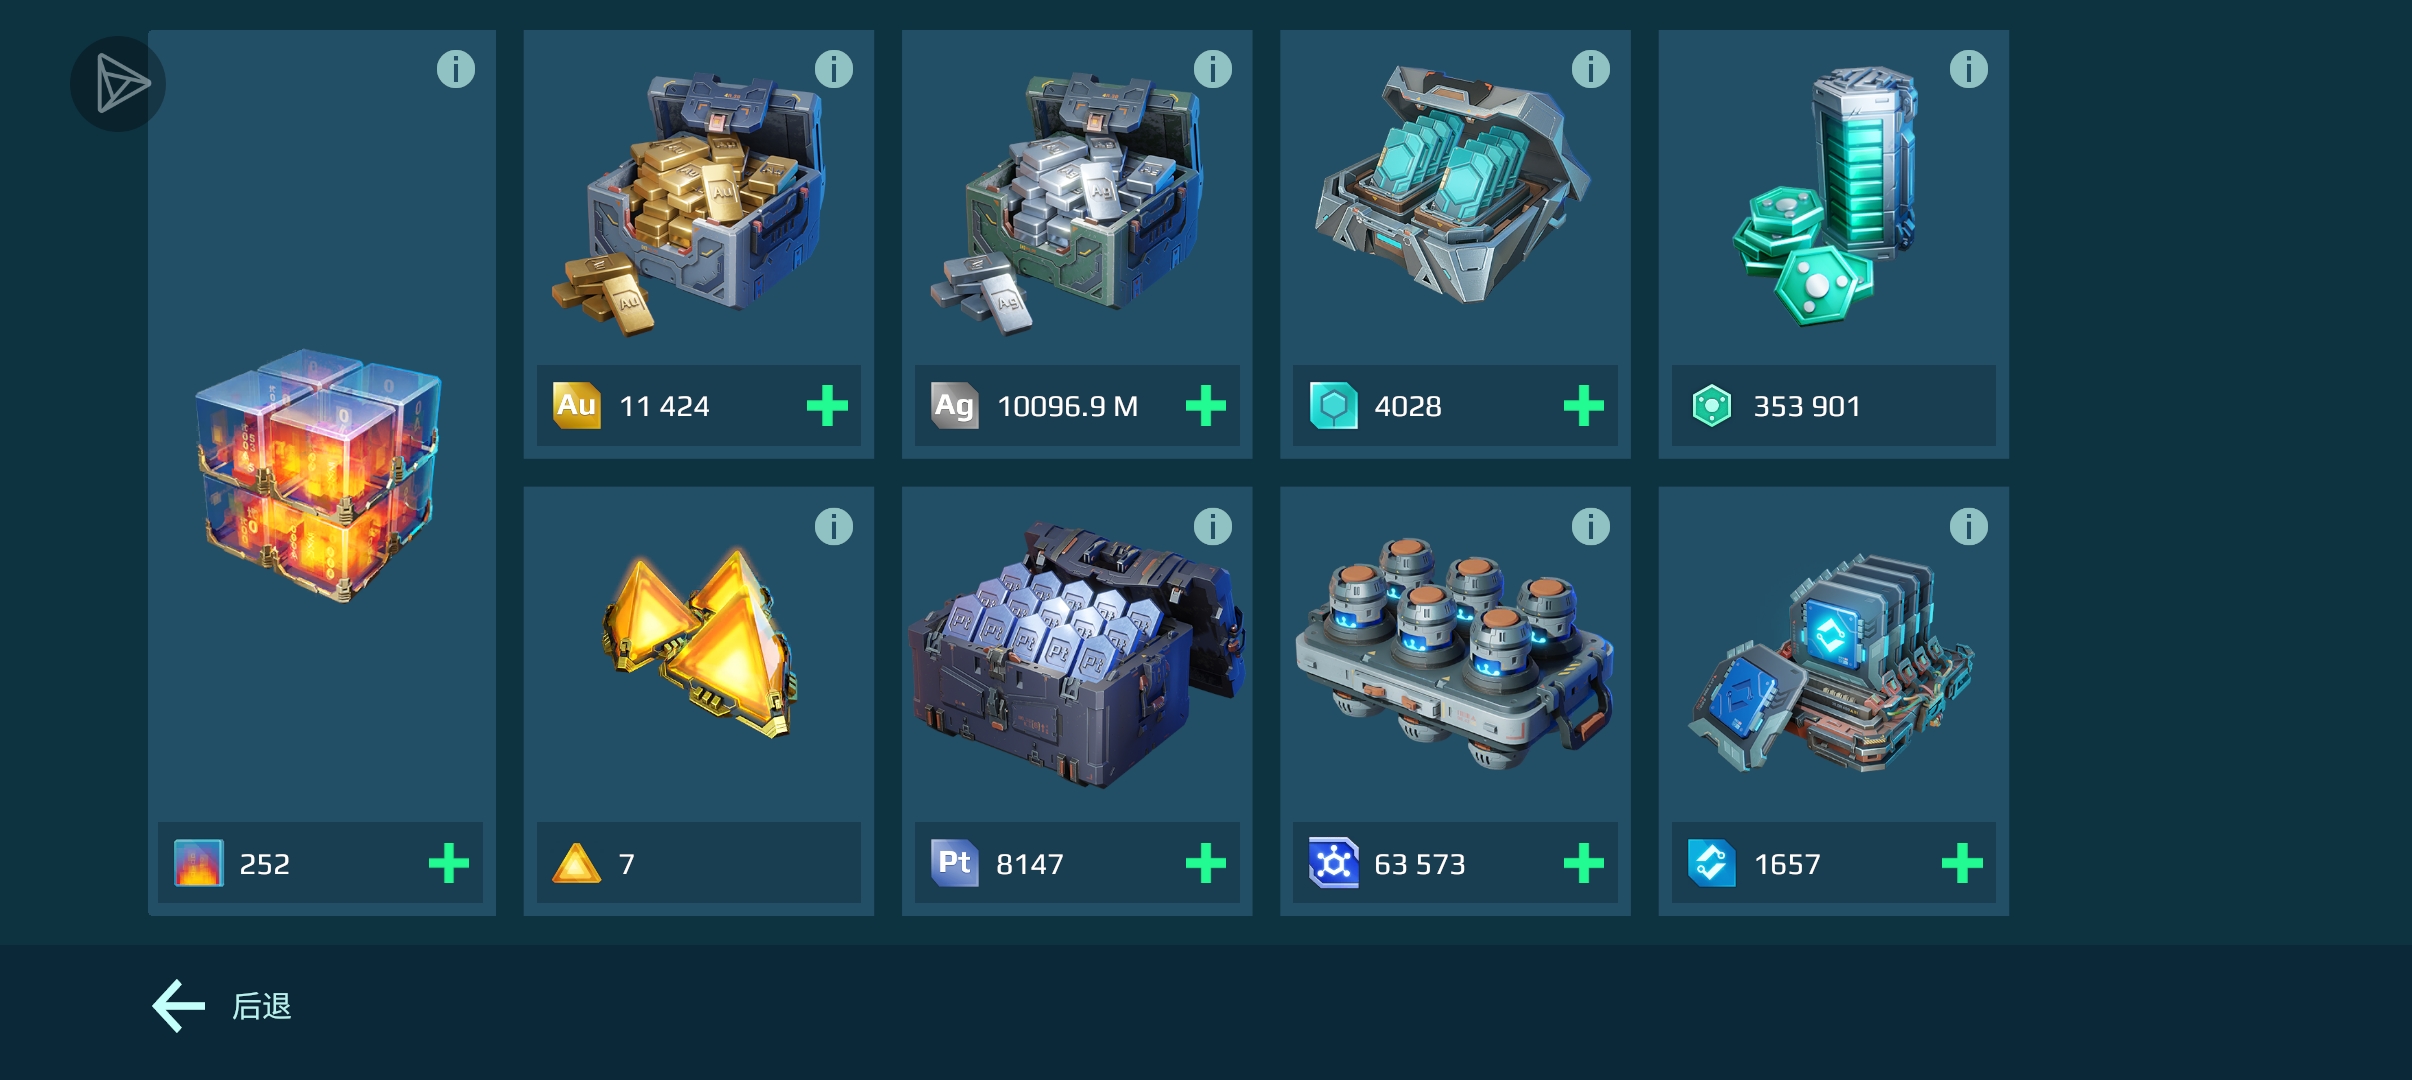Open info for the silver Ag chest
The width and height of the screenshot is (2412, 1080).
click(x=1212, y=69)
